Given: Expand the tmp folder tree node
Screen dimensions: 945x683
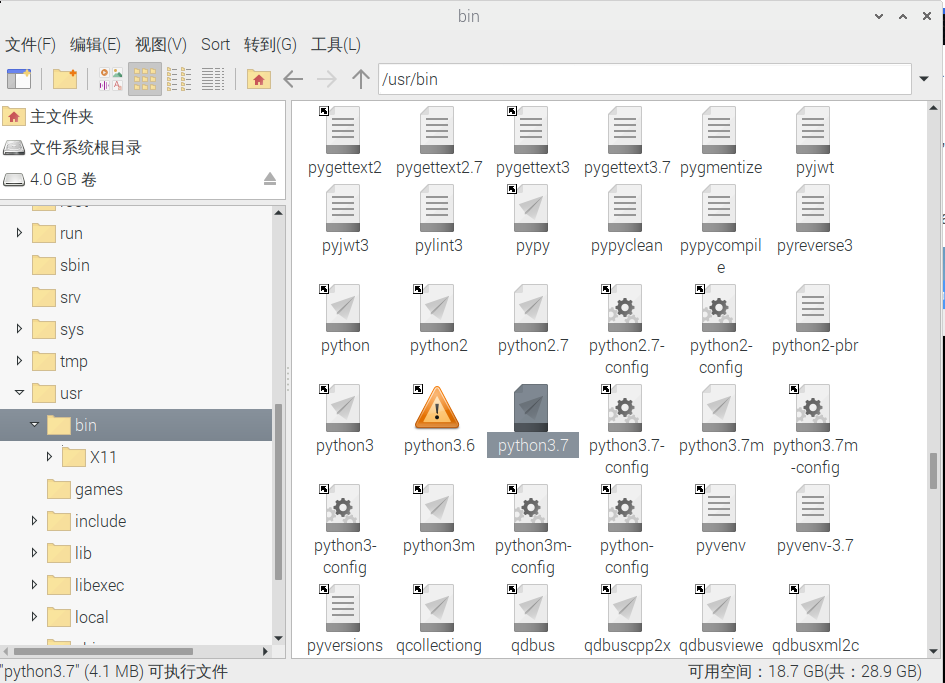Looking at the screenshot, I should 19,360.
